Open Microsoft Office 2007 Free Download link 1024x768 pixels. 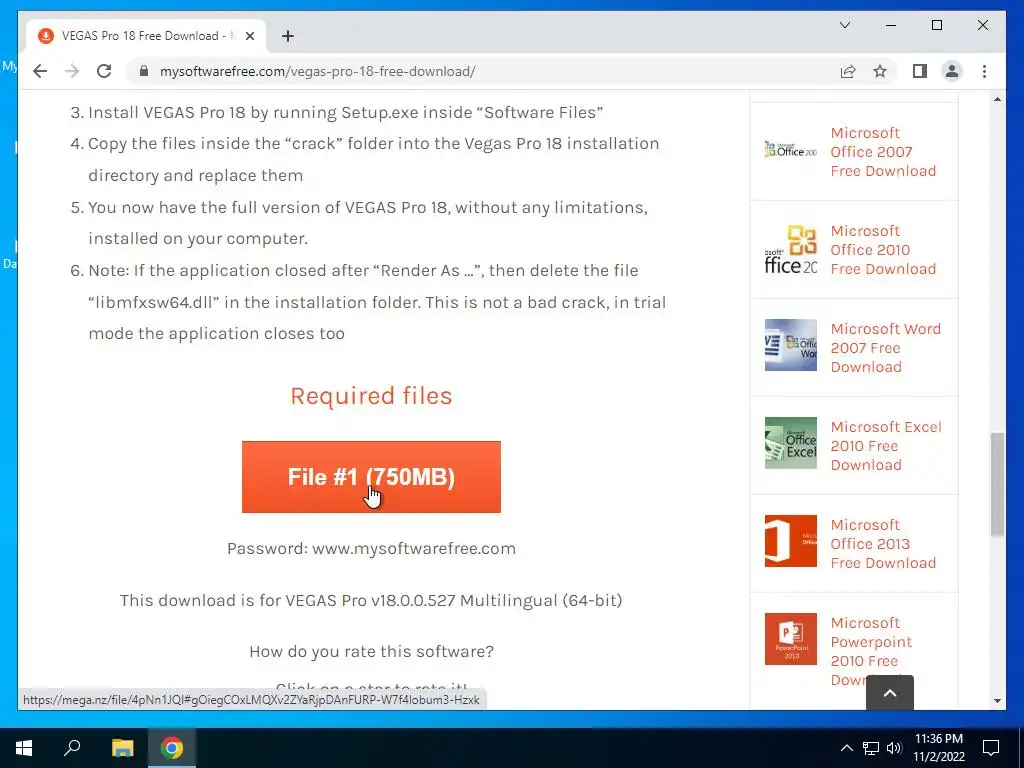coord(883,152)
